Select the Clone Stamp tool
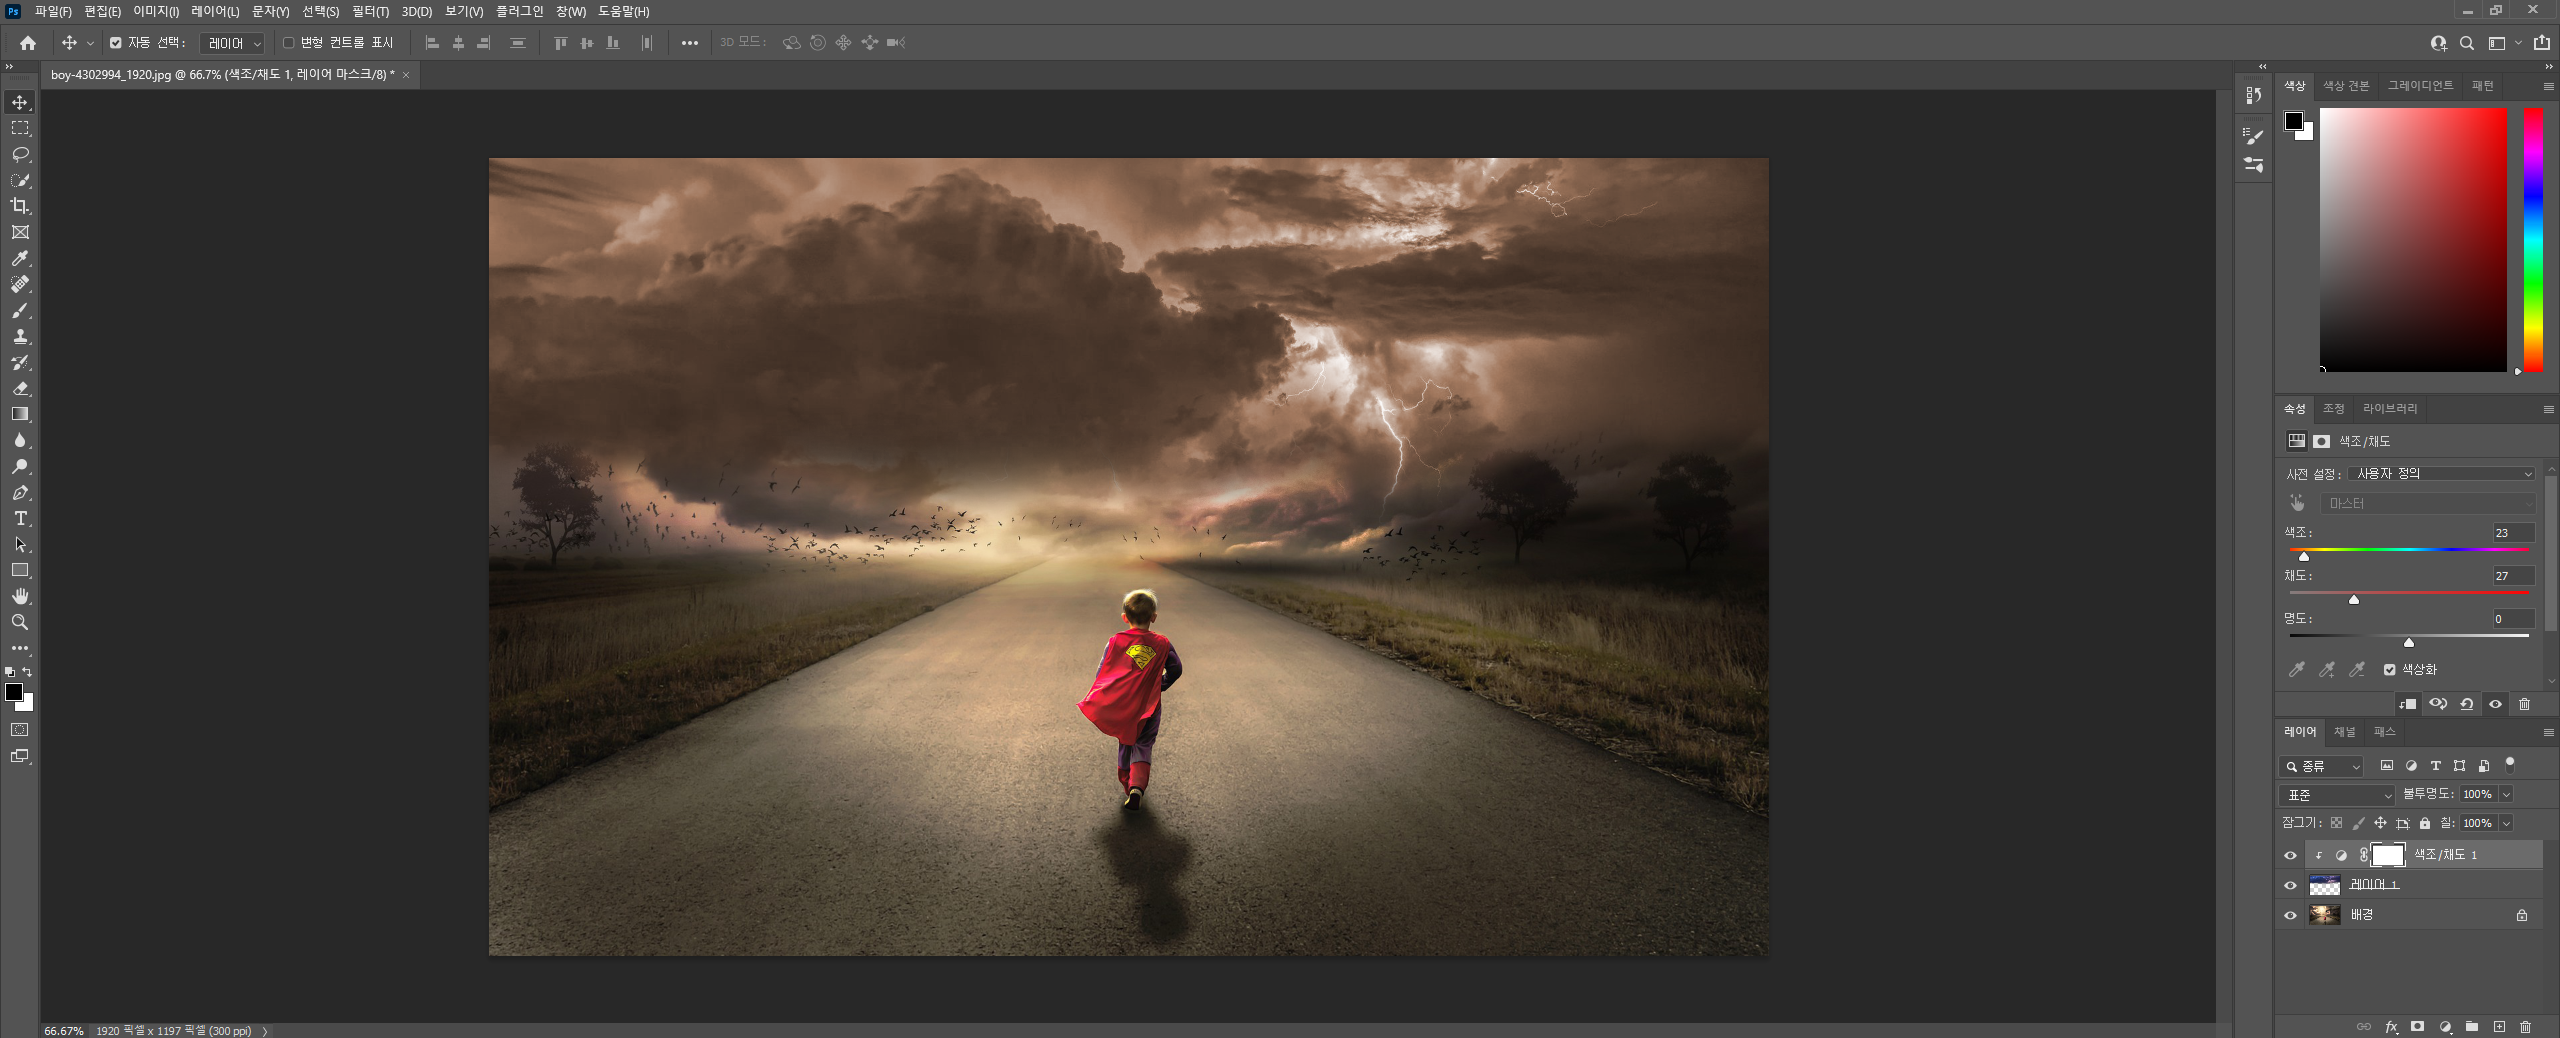2560x1038 pixels. pyautogui.click(x=20, y=336)
